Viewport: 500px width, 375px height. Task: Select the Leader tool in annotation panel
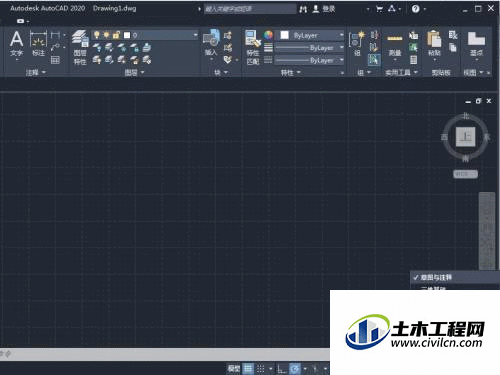(x=55, y=47)
